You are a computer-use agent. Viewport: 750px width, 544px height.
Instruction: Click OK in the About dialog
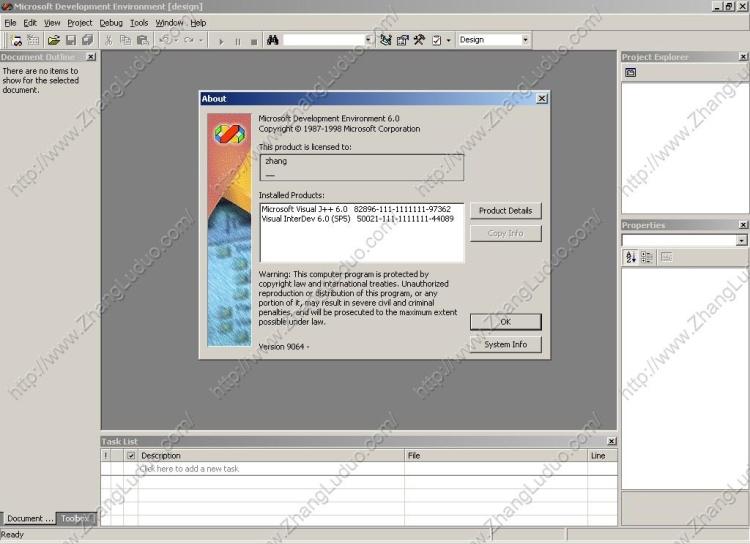coord(506,322)
